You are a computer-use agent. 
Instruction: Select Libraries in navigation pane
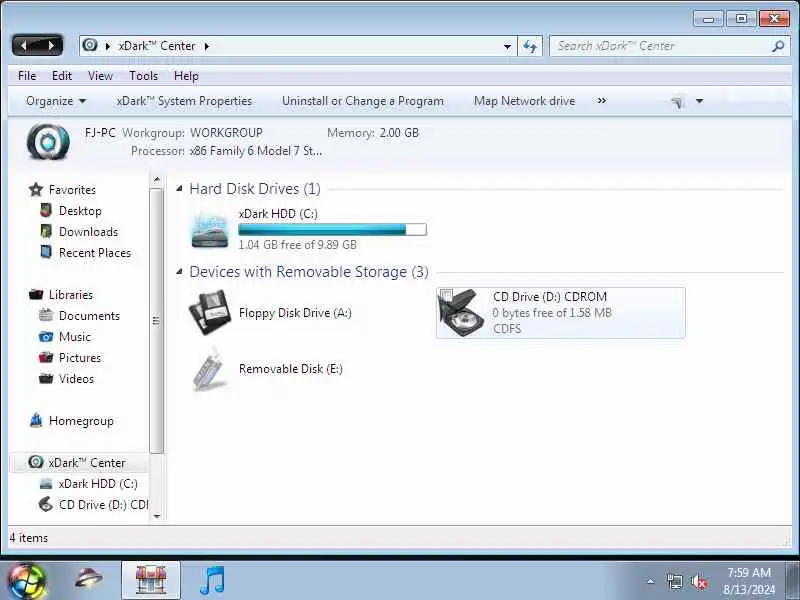click(71, 295)
